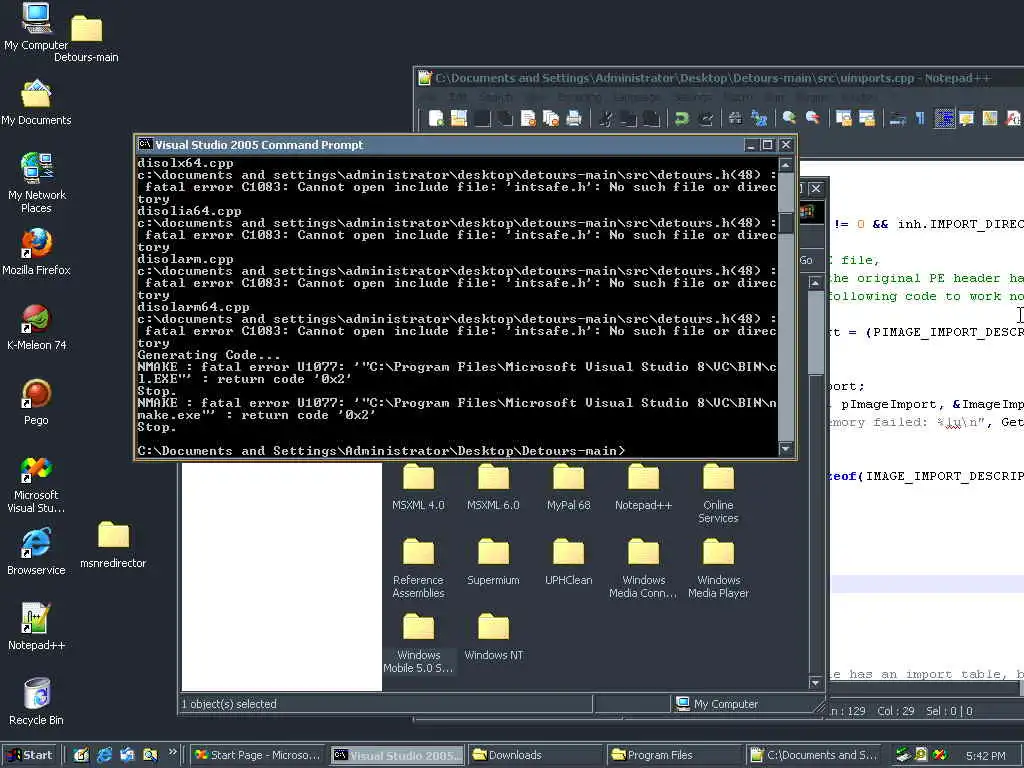1024x768 pixels.
Task: Click the Open file icon in Notepad++ toolbar
Action: (459, 118)
